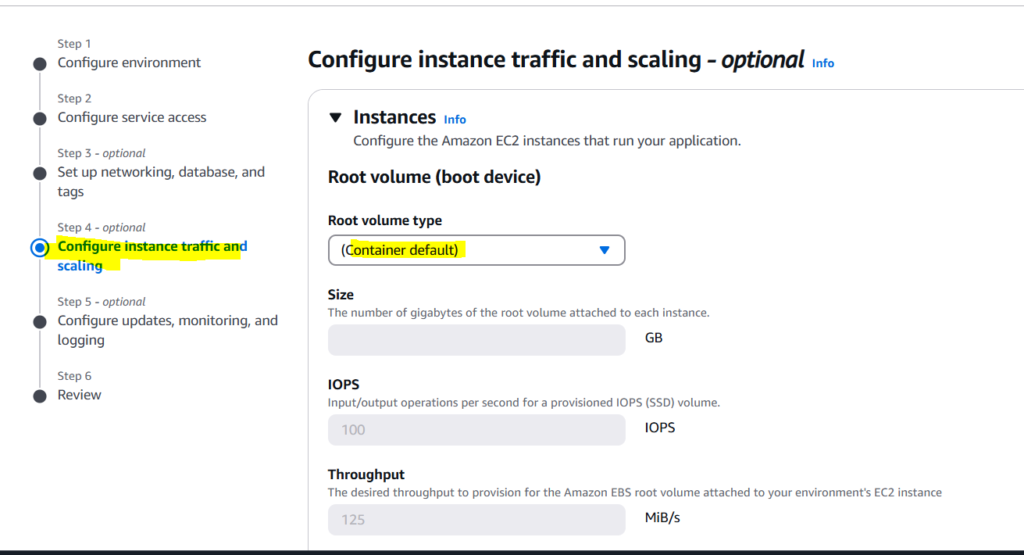Click the Step 6 Review circle marker

pyautogui.click(x=39, y=396)
